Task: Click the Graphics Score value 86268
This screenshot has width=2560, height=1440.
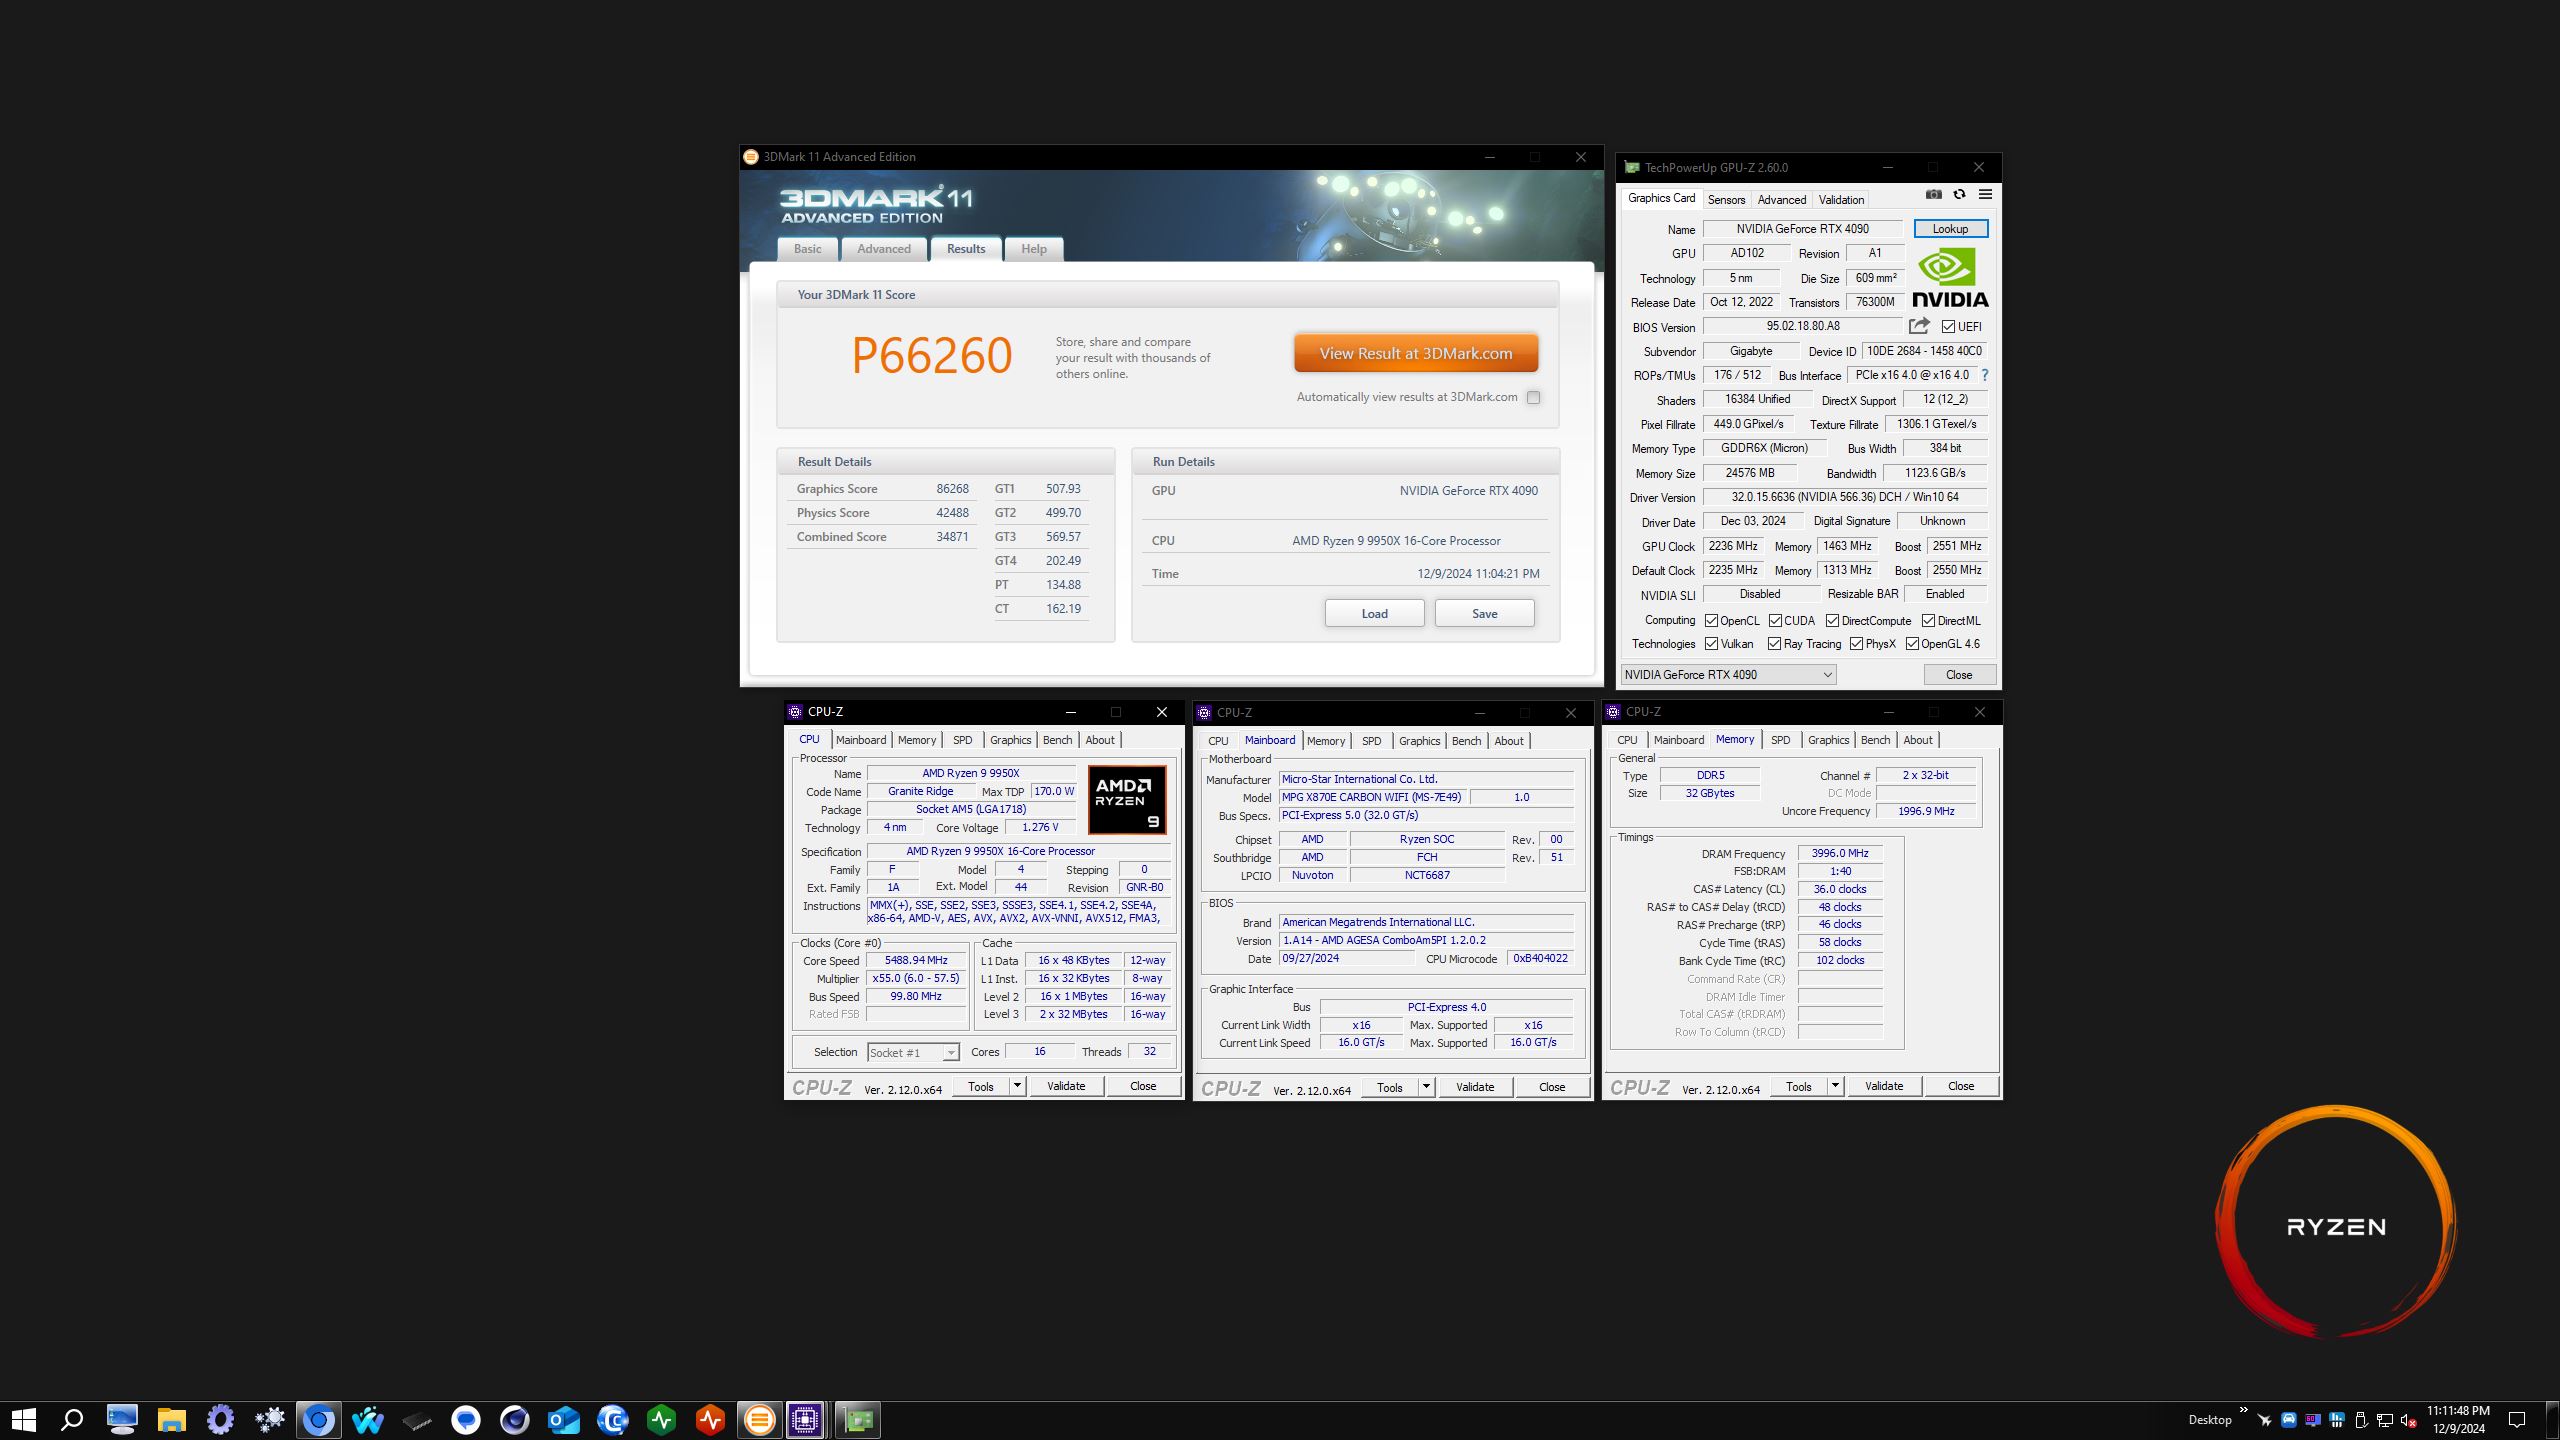Action: pyautogui.click(x=952, y=489)
